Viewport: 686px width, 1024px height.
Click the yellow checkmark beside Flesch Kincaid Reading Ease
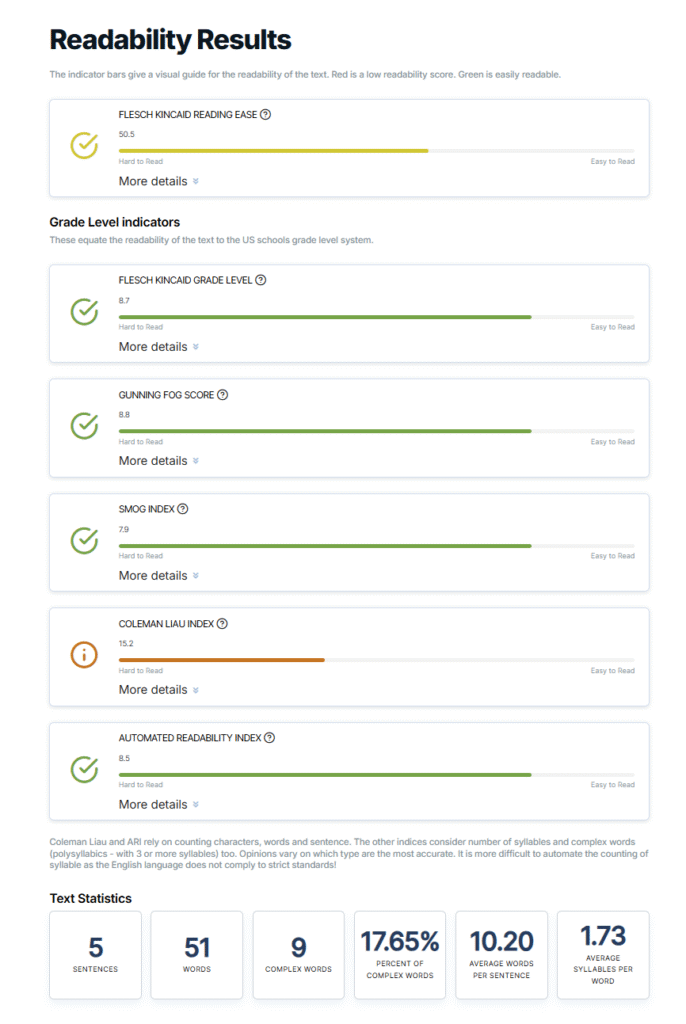pos(84,146)
